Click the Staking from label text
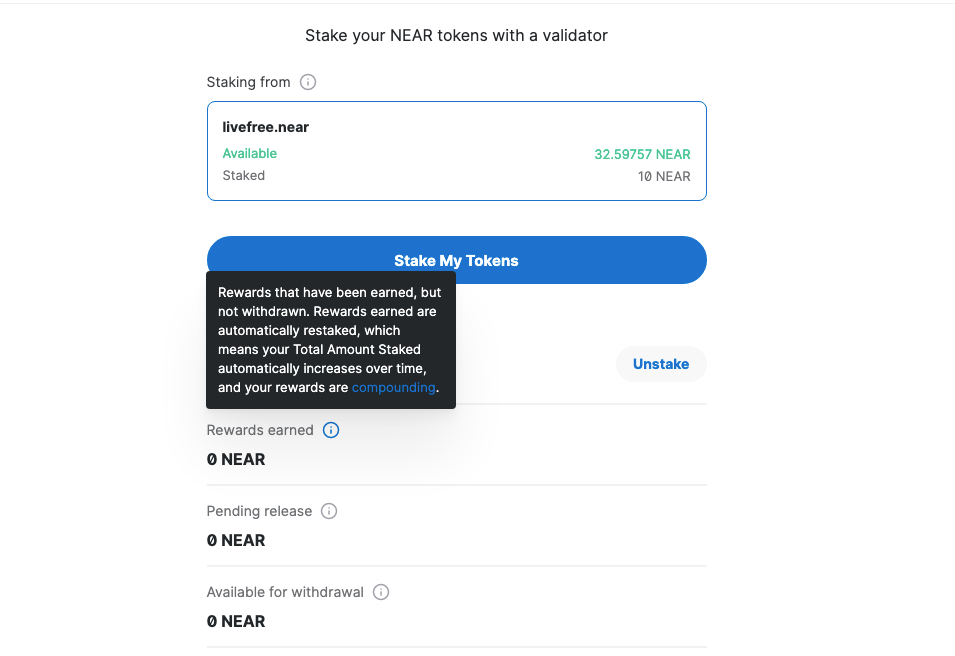955x656 pixels. click(x=248, y=82)
